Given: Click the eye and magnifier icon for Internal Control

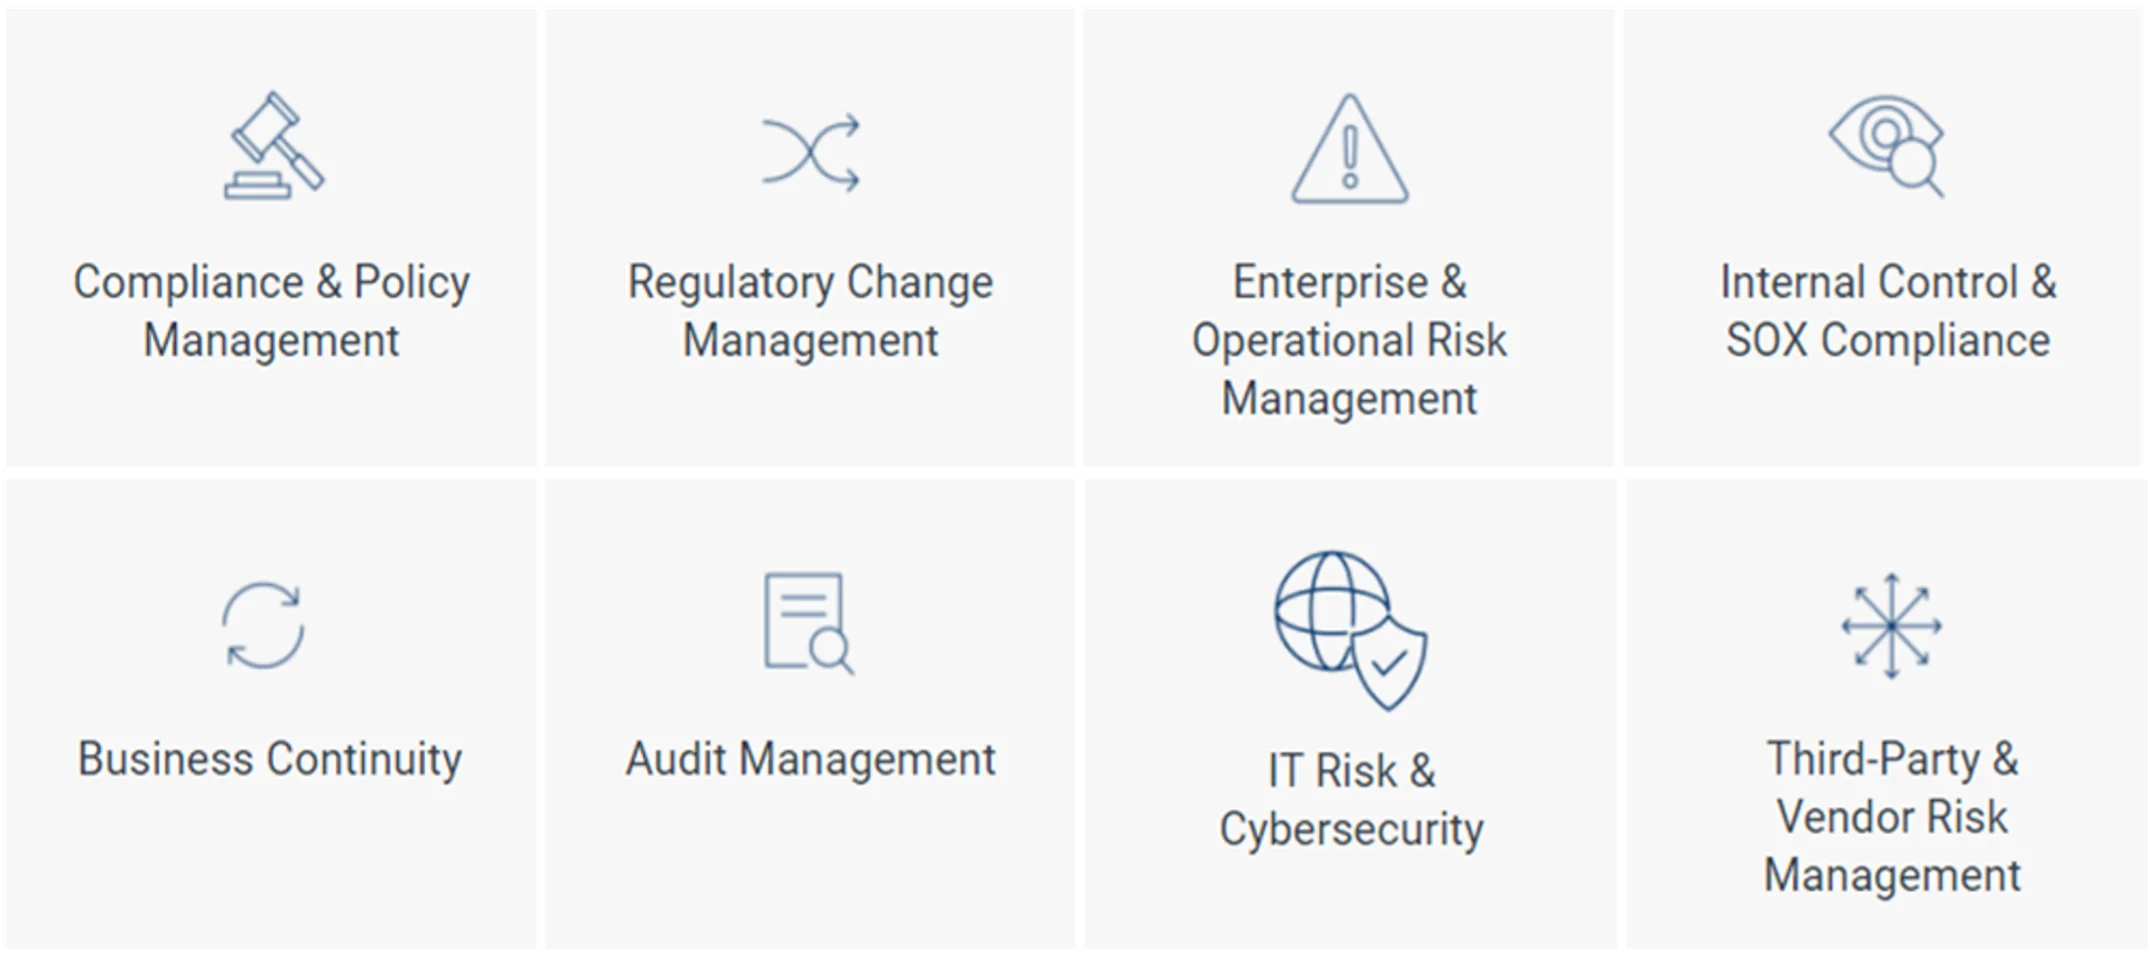Looking at the screenshot, I should [x=1890, y=145].
